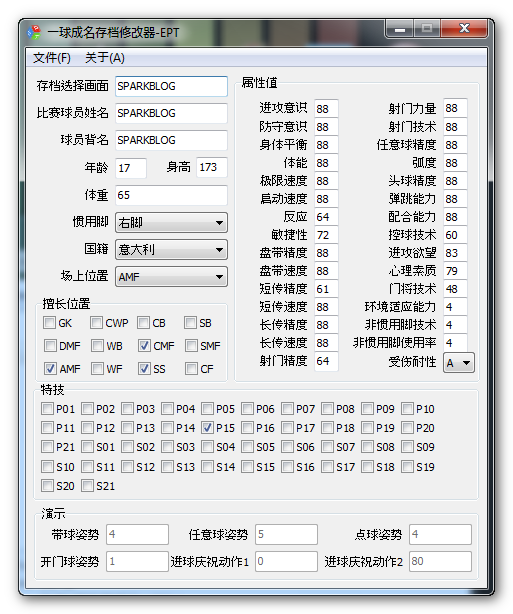Open the 受伤耐性 dropdown showing A
This screenshot has height=614, width=513.
pos(459,363)
